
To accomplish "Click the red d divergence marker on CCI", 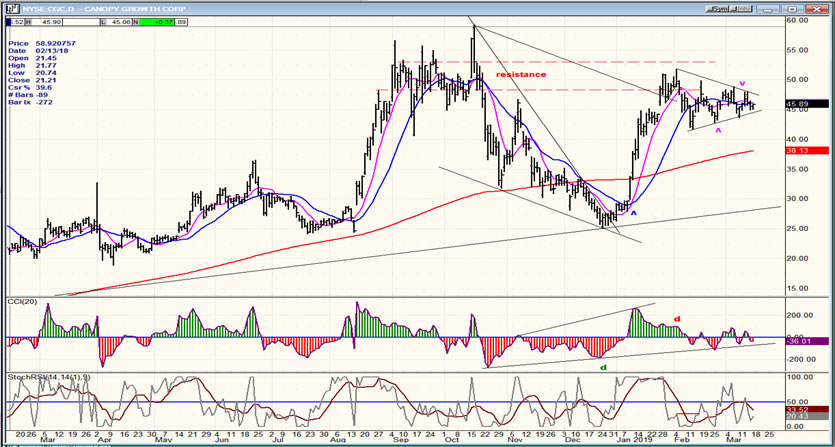I will [x=677, y=319].
